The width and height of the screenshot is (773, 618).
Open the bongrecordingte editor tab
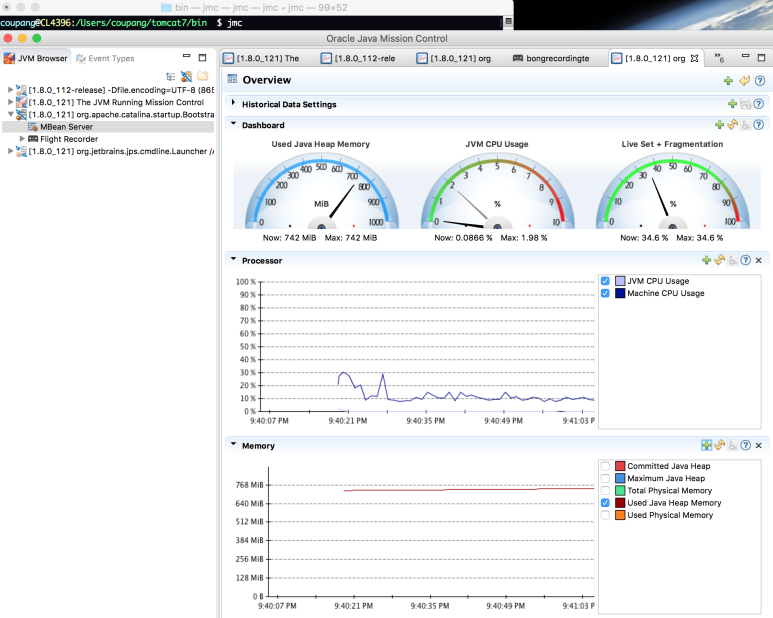pos(551,58)
